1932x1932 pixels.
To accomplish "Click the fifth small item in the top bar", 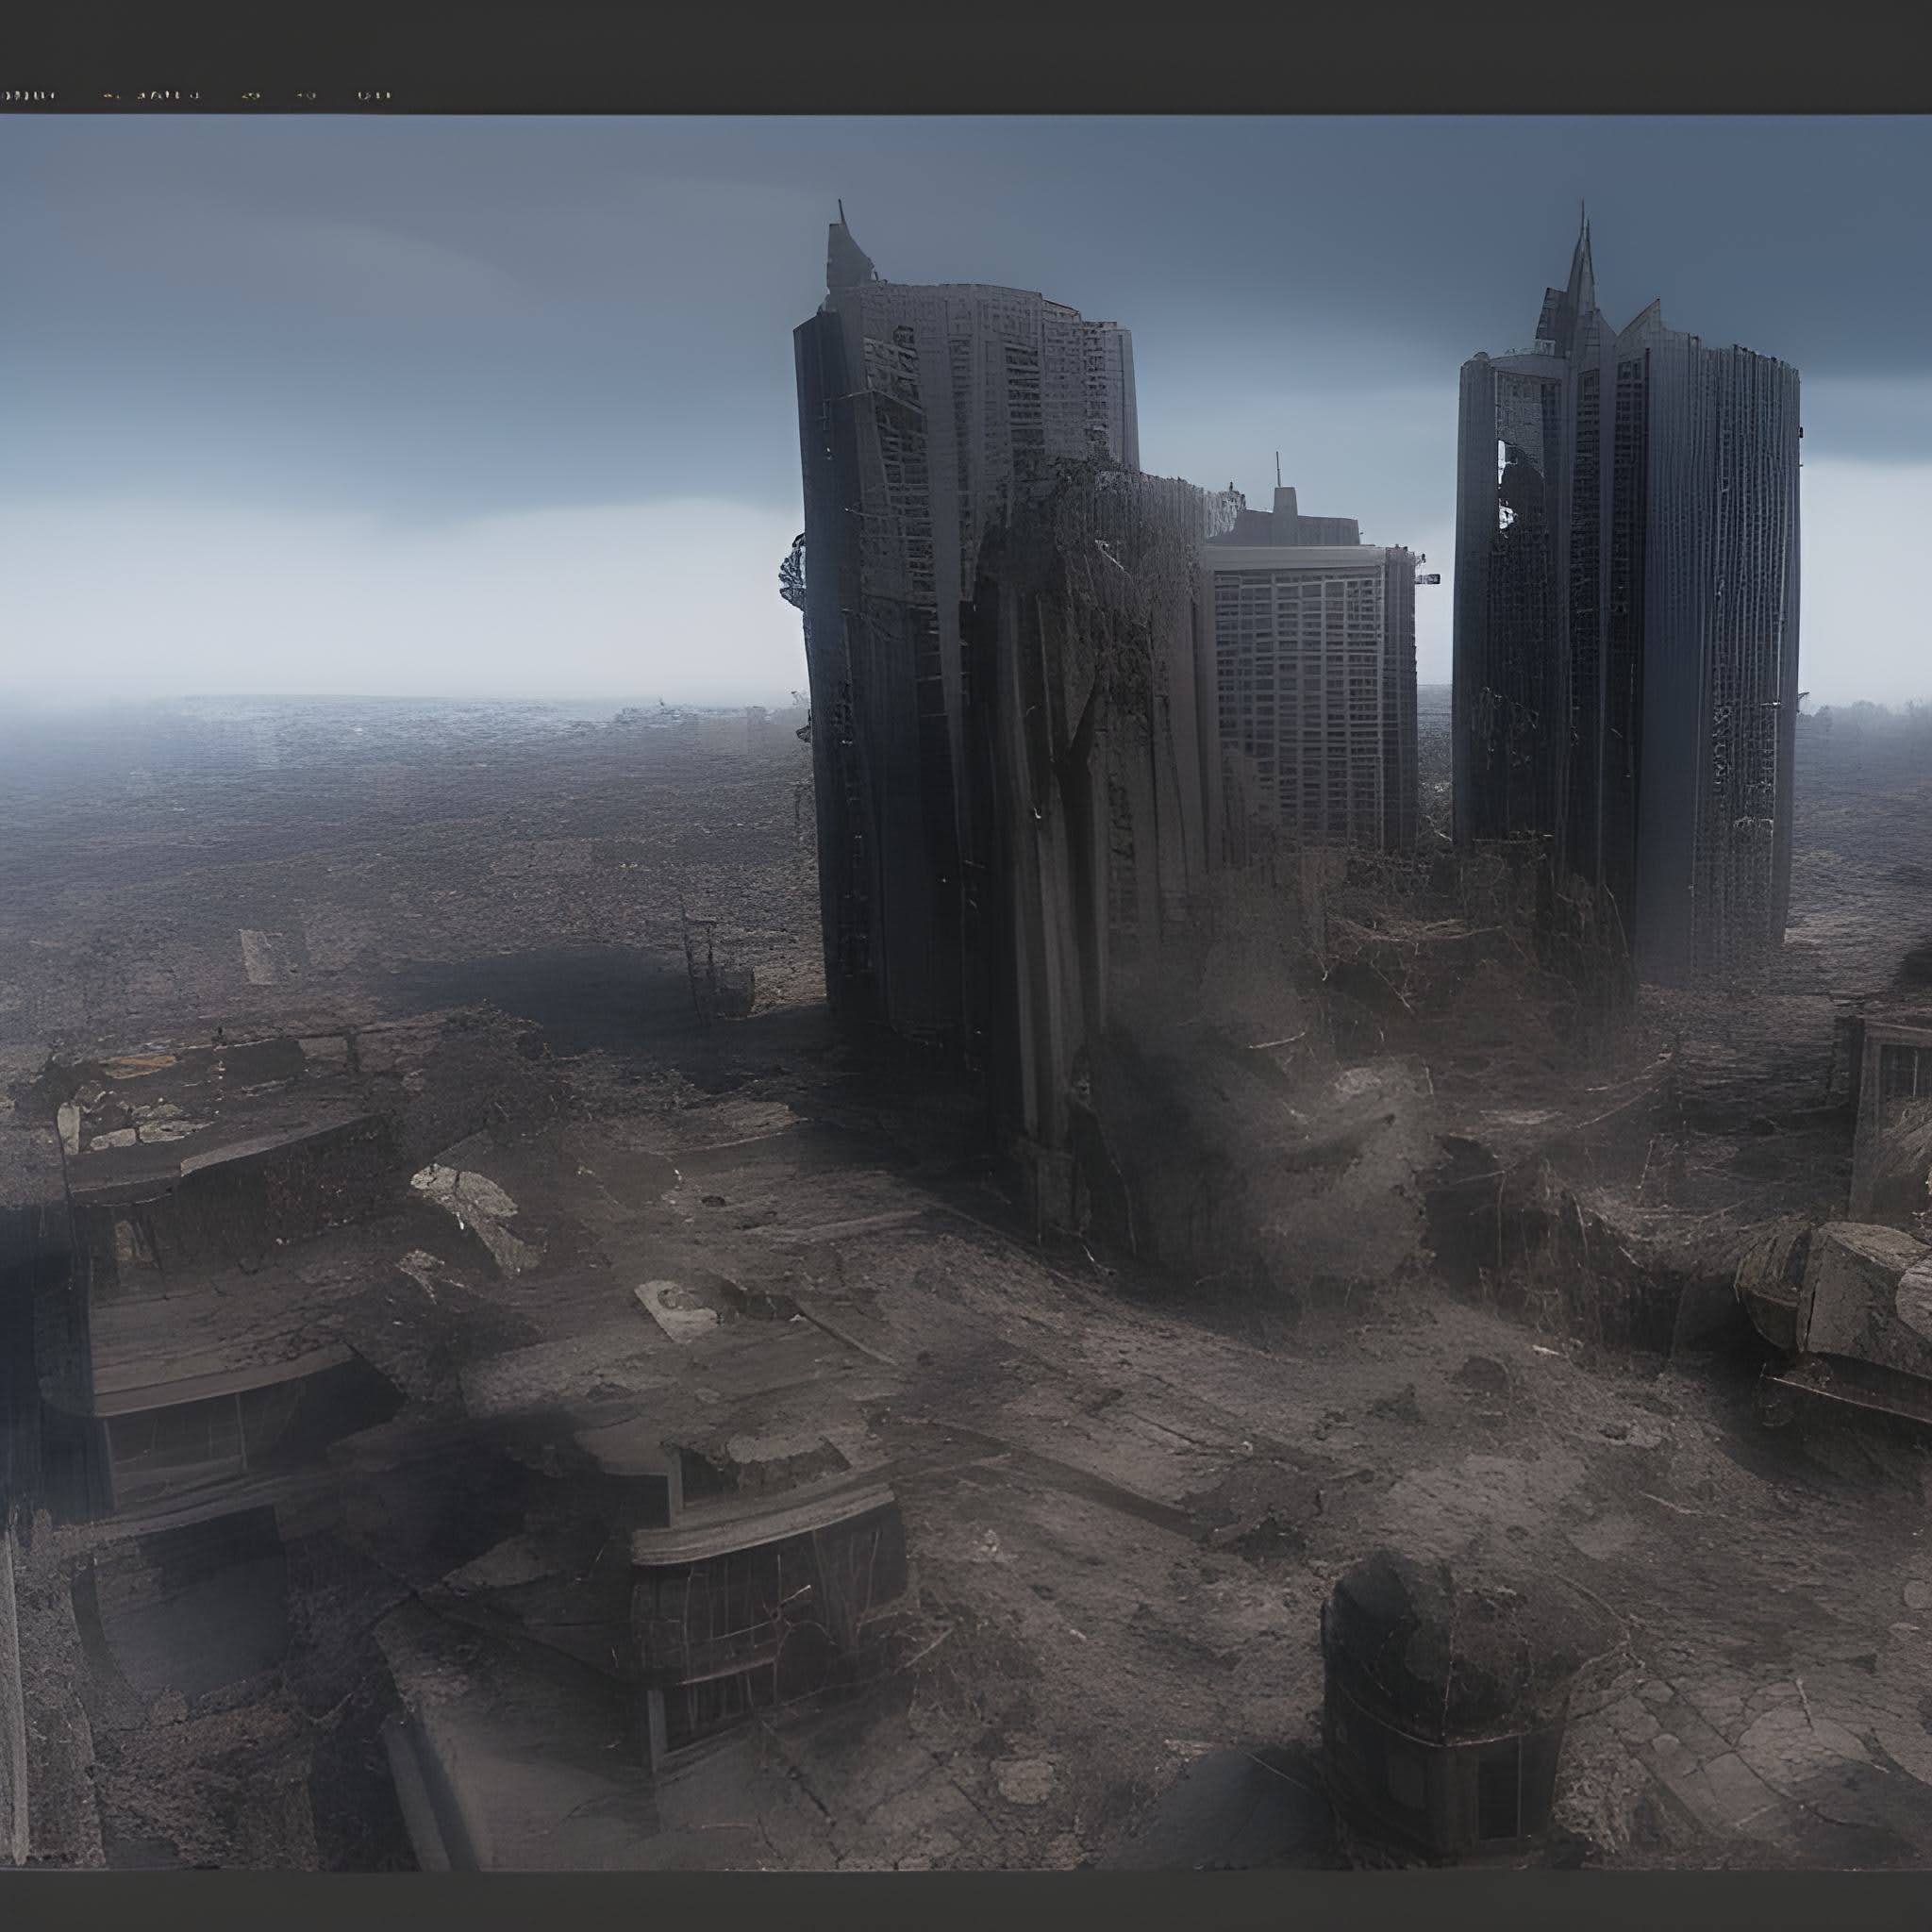I will click(x=306, y=96).
